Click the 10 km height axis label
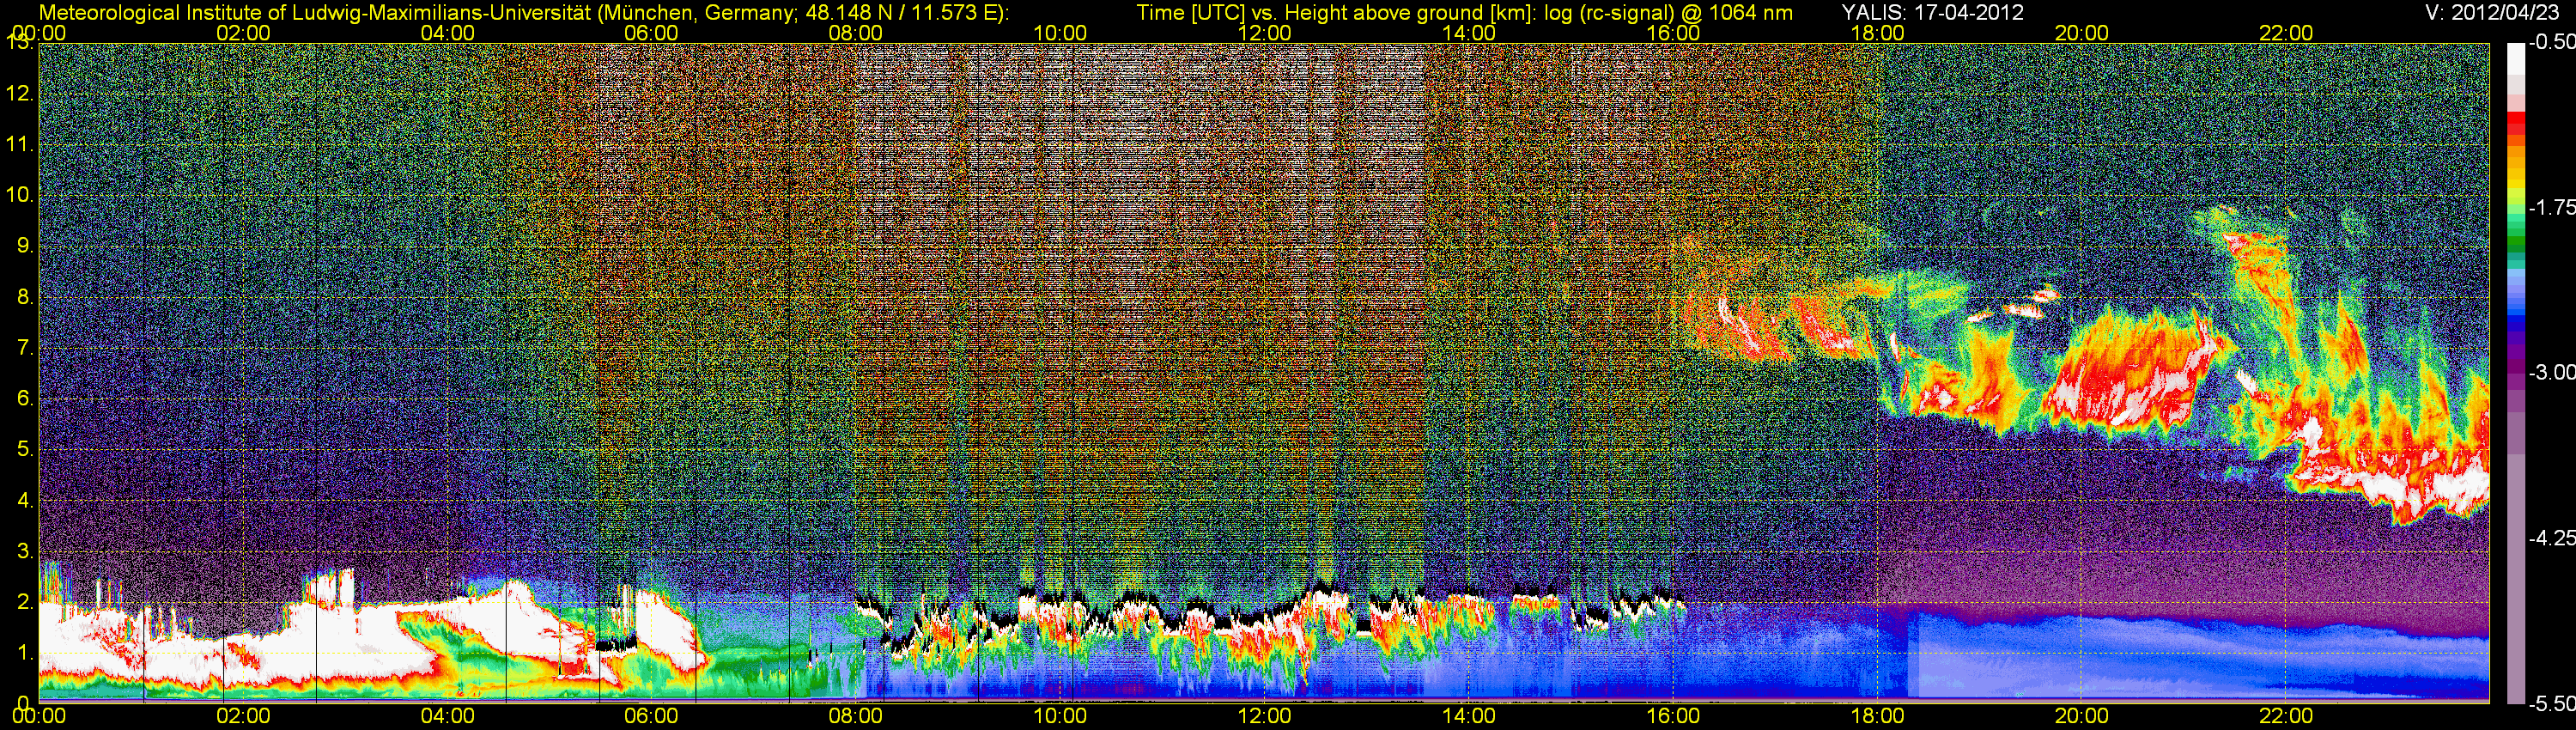The width and height of the screenshot is (2576, 730). tap(19, 194)
